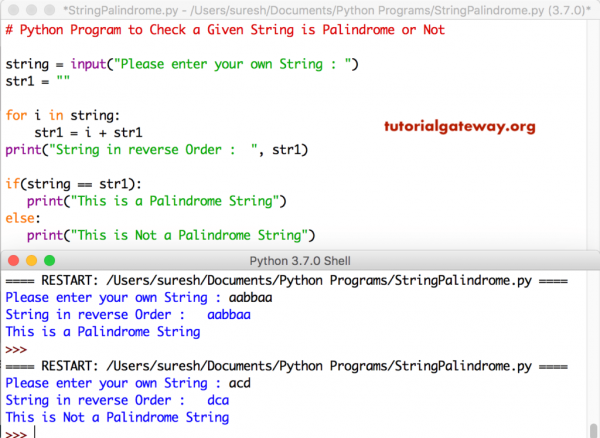Image resolution: width=600 pixels, height=438 pixels.
Task: Click the StringPalindrome.py editor title text
Action: (x=327, y=10)
